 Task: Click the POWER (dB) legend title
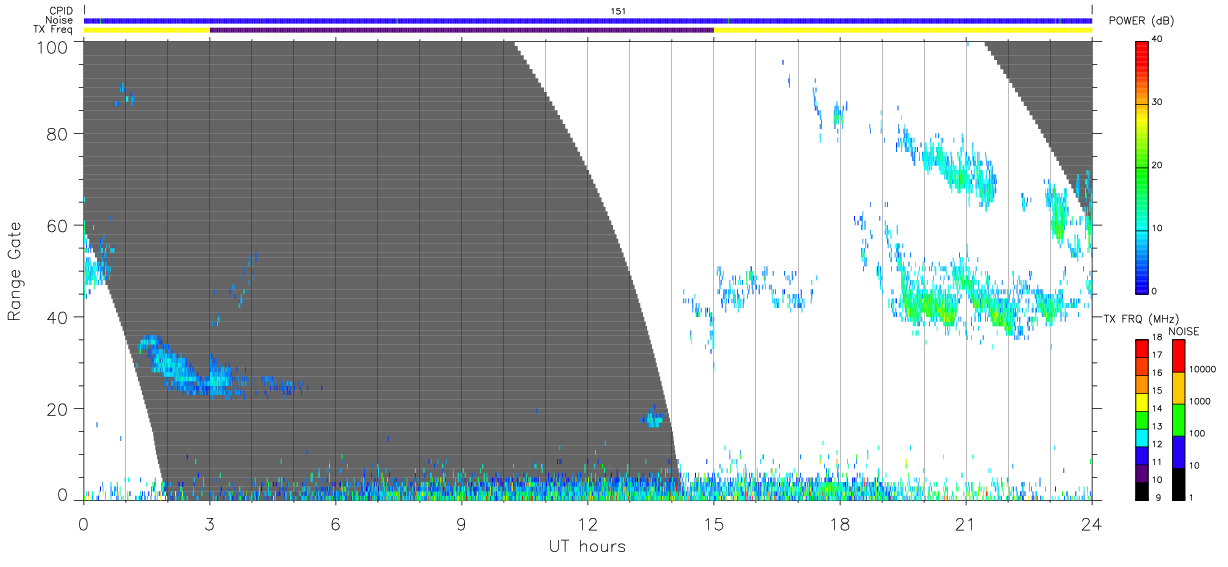tap(1142, 21)
